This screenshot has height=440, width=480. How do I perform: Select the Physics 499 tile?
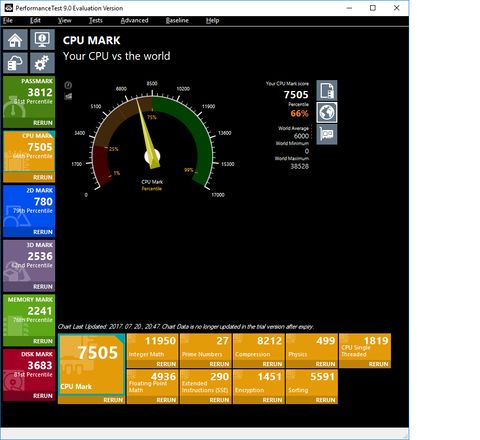[x=312, y=347]
